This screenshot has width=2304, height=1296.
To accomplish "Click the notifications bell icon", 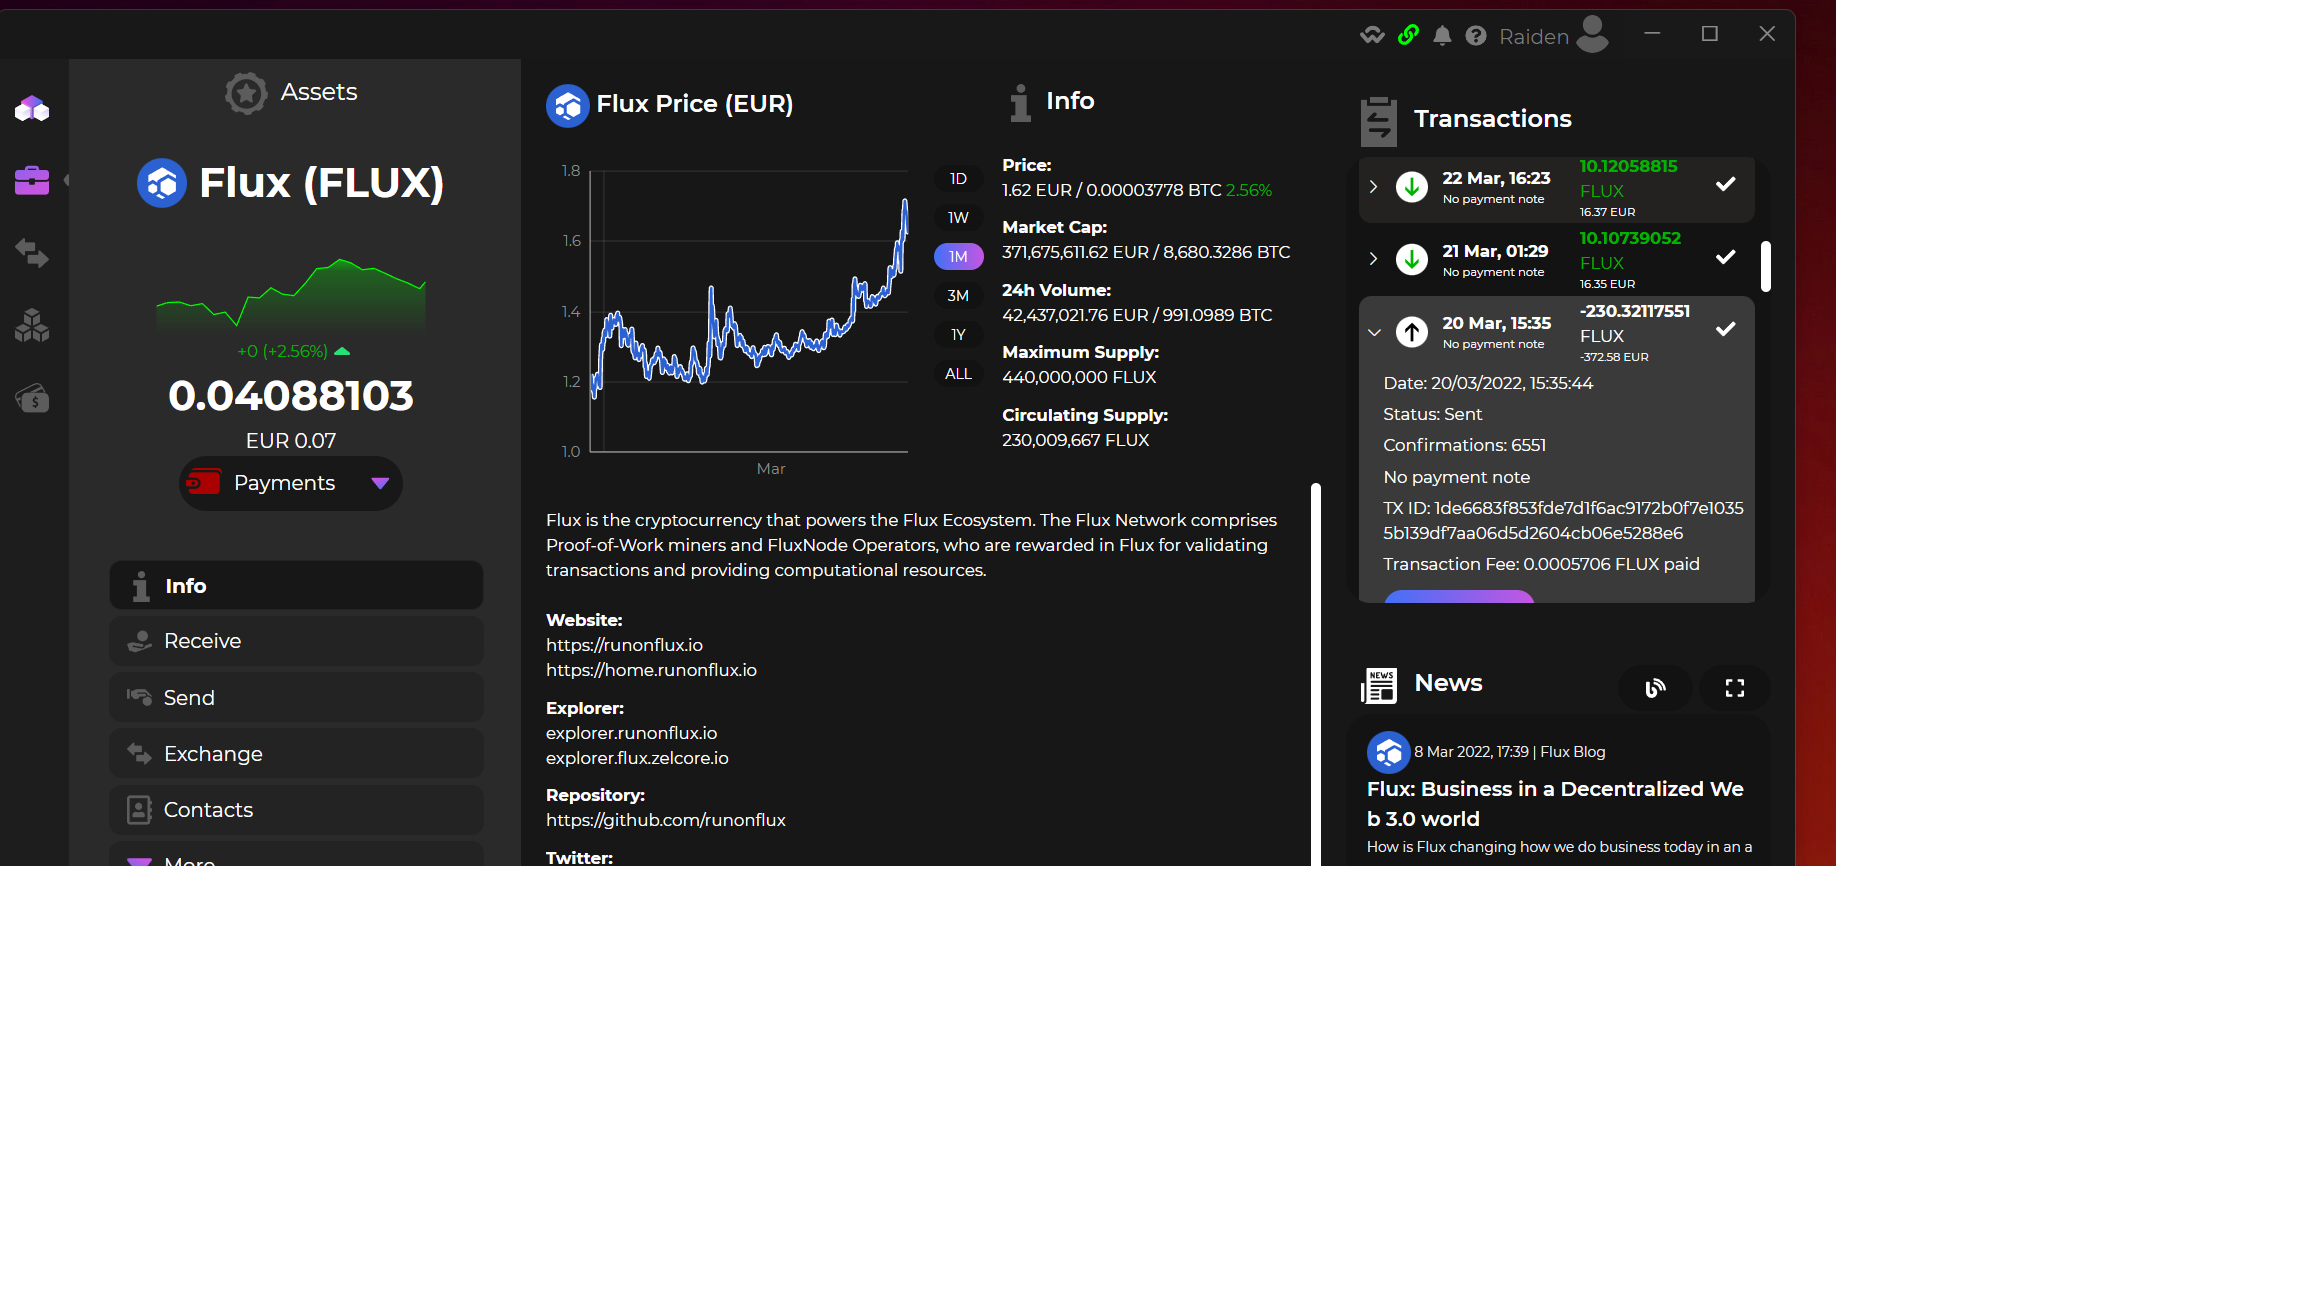I will [1441, 36].
